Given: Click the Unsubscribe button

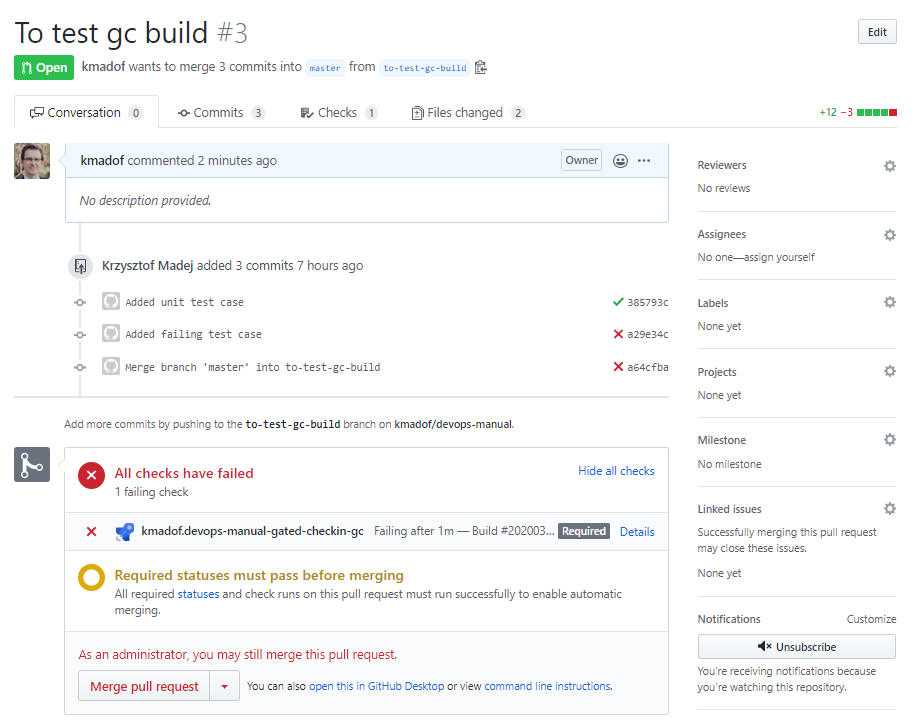Looking at the screenshot, I should click(796, 646).
